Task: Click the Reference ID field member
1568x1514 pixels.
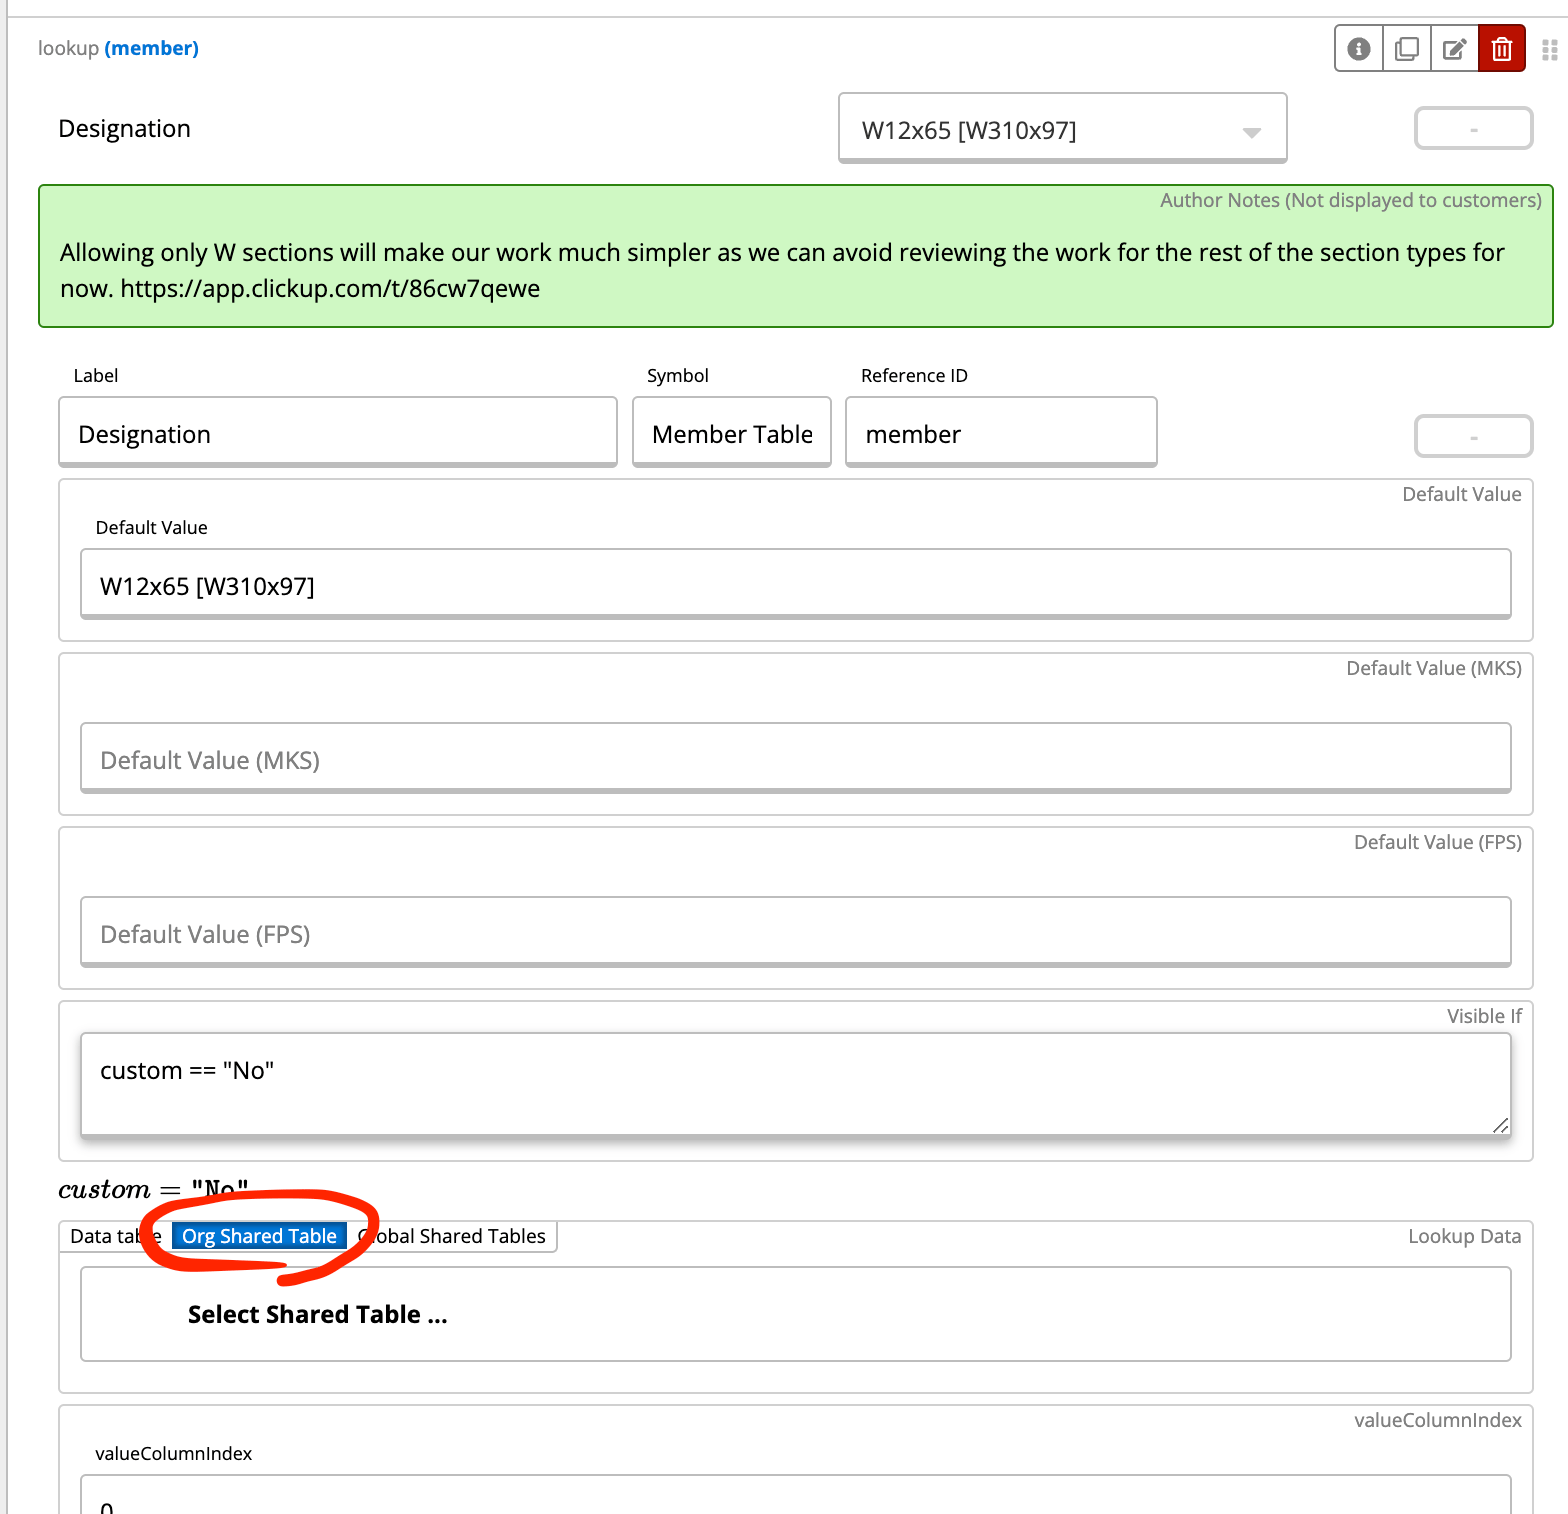Action: pos(1001,433)
